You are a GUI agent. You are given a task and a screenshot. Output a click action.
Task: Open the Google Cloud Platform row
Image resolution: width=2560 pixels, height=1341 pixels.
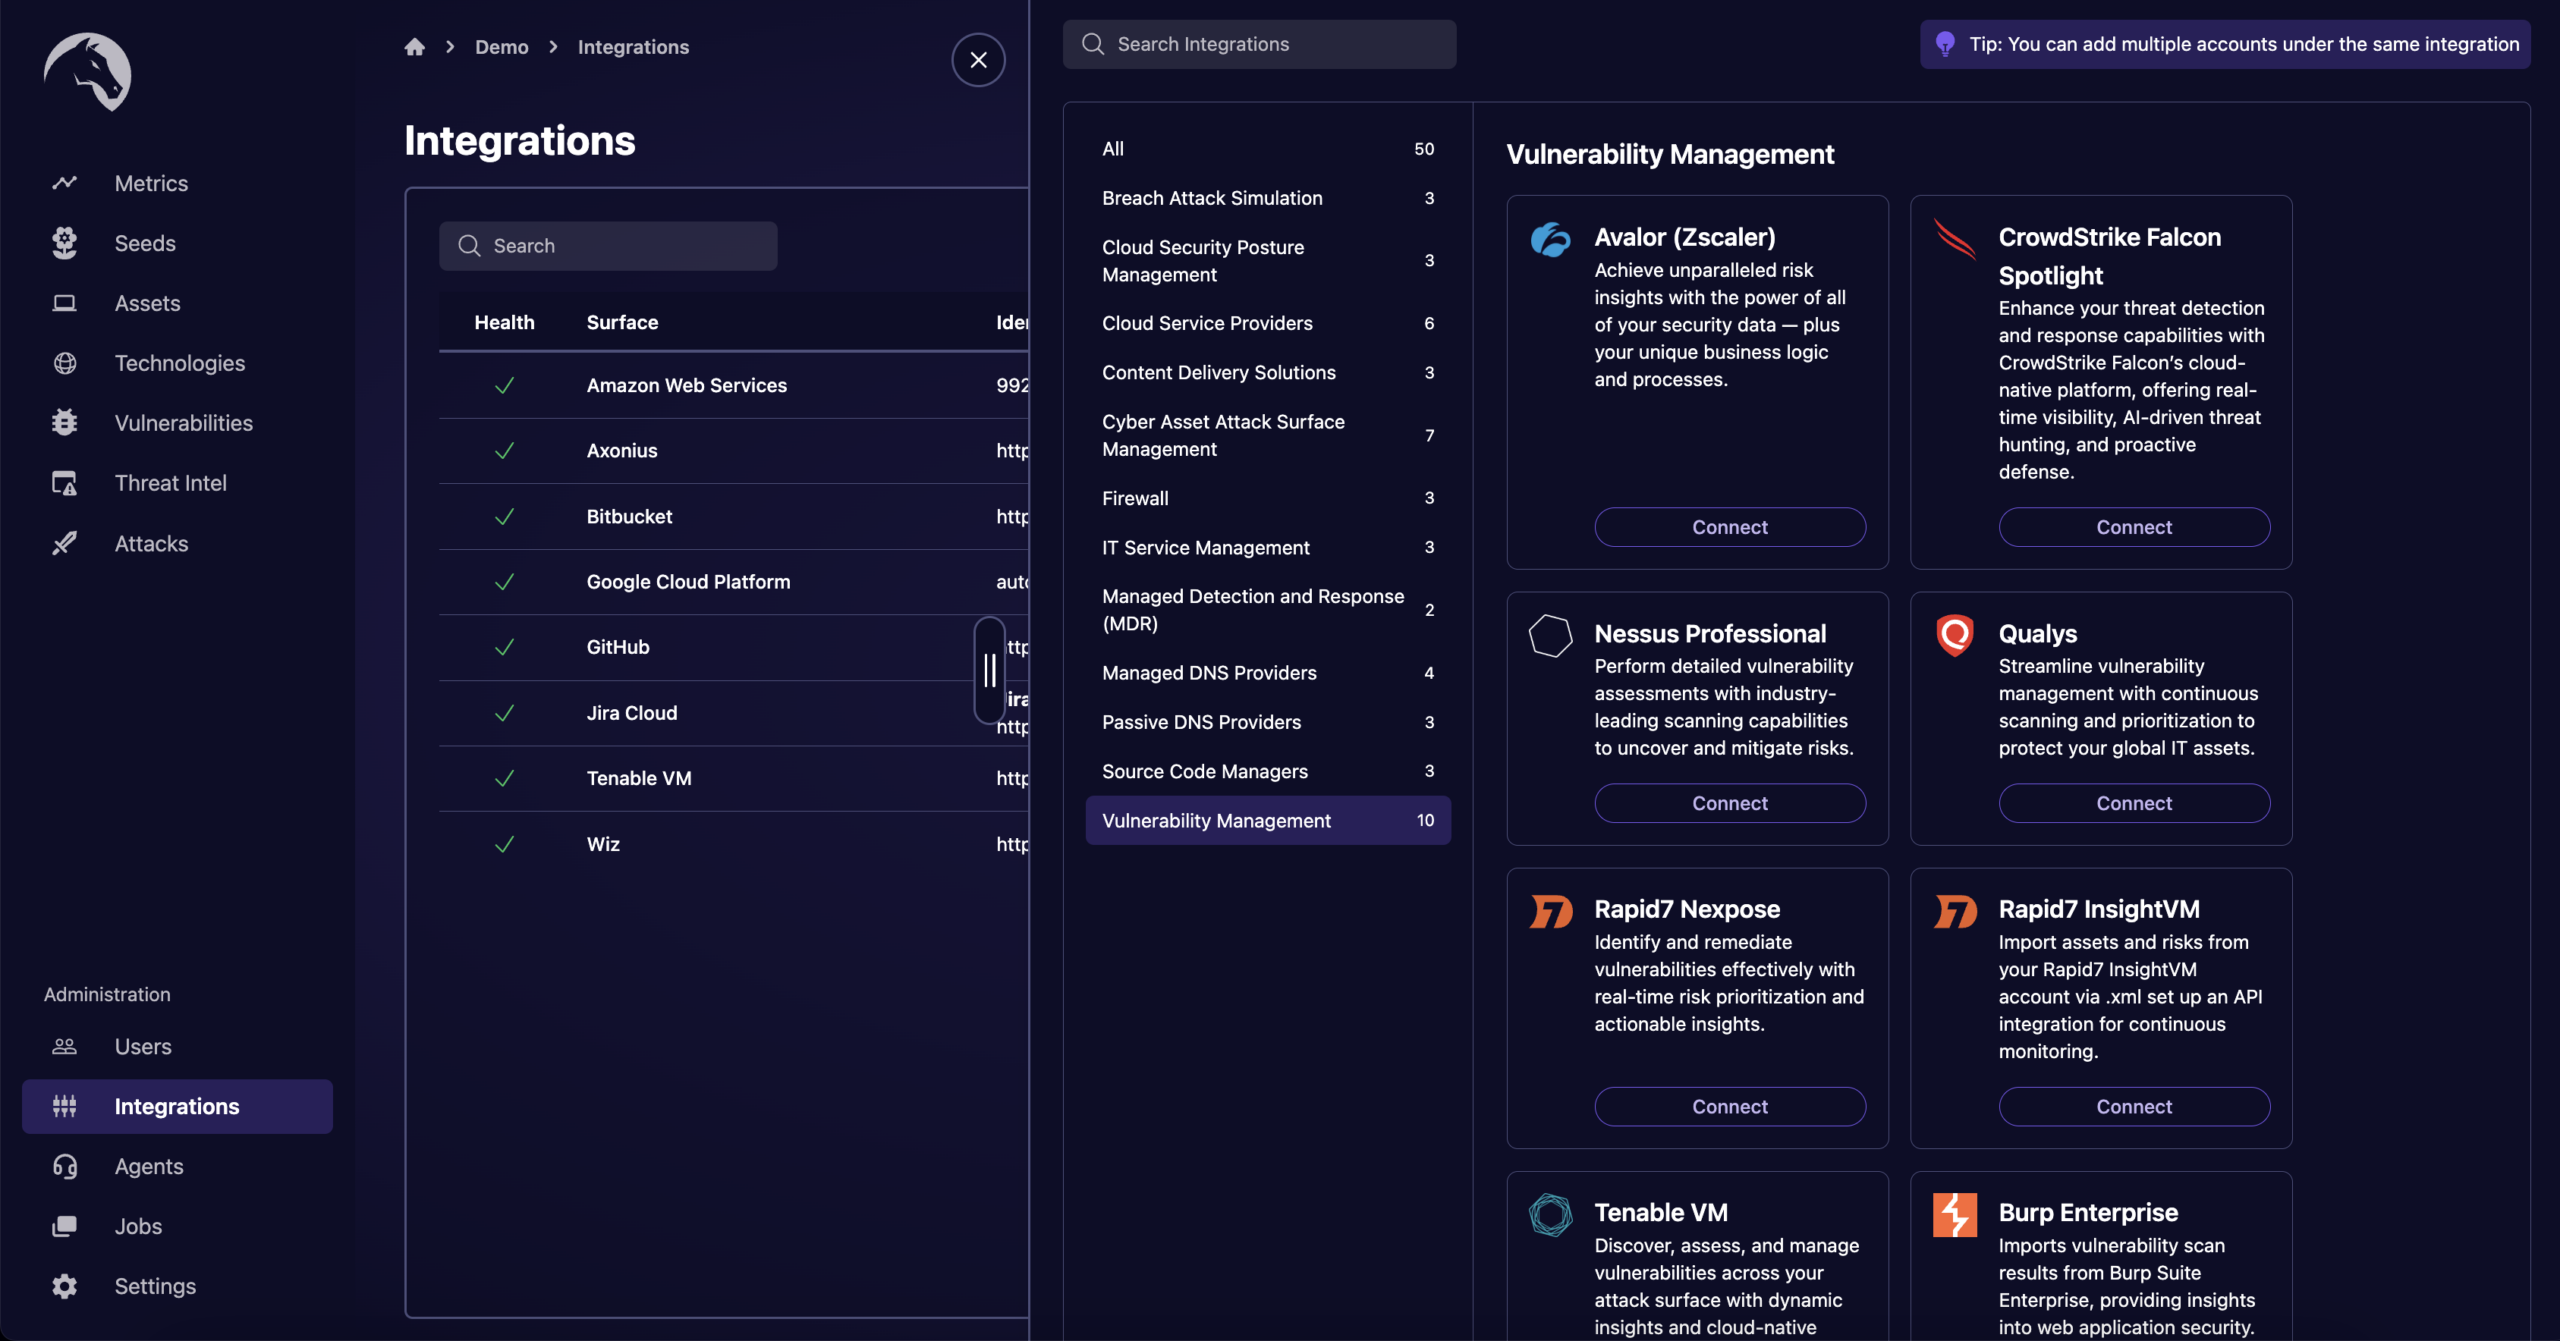(x=733, y=582)
